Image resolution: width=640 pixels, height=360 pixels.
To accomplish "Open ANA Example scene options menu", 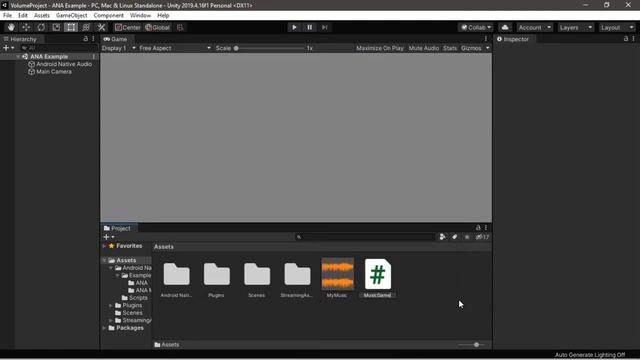I will (94, 57).
